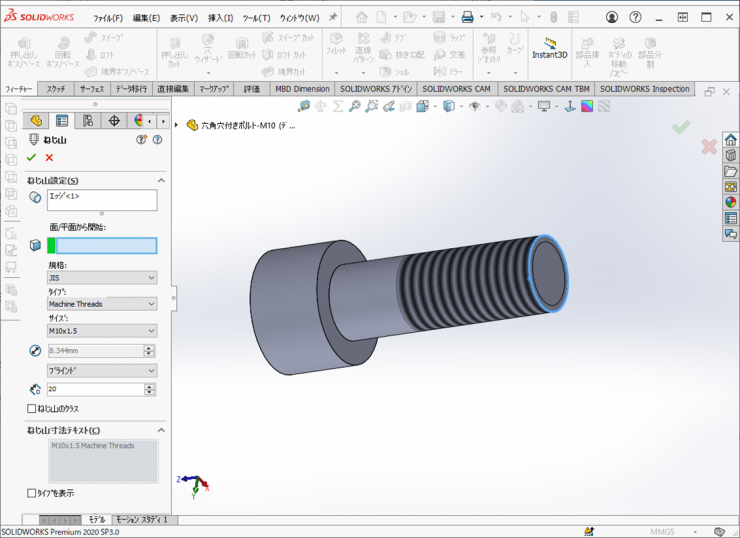Switch to the SOLIDWORKS Inspection tab
Viewport: 740px width, 538px height.
click(x=644, y=89)
